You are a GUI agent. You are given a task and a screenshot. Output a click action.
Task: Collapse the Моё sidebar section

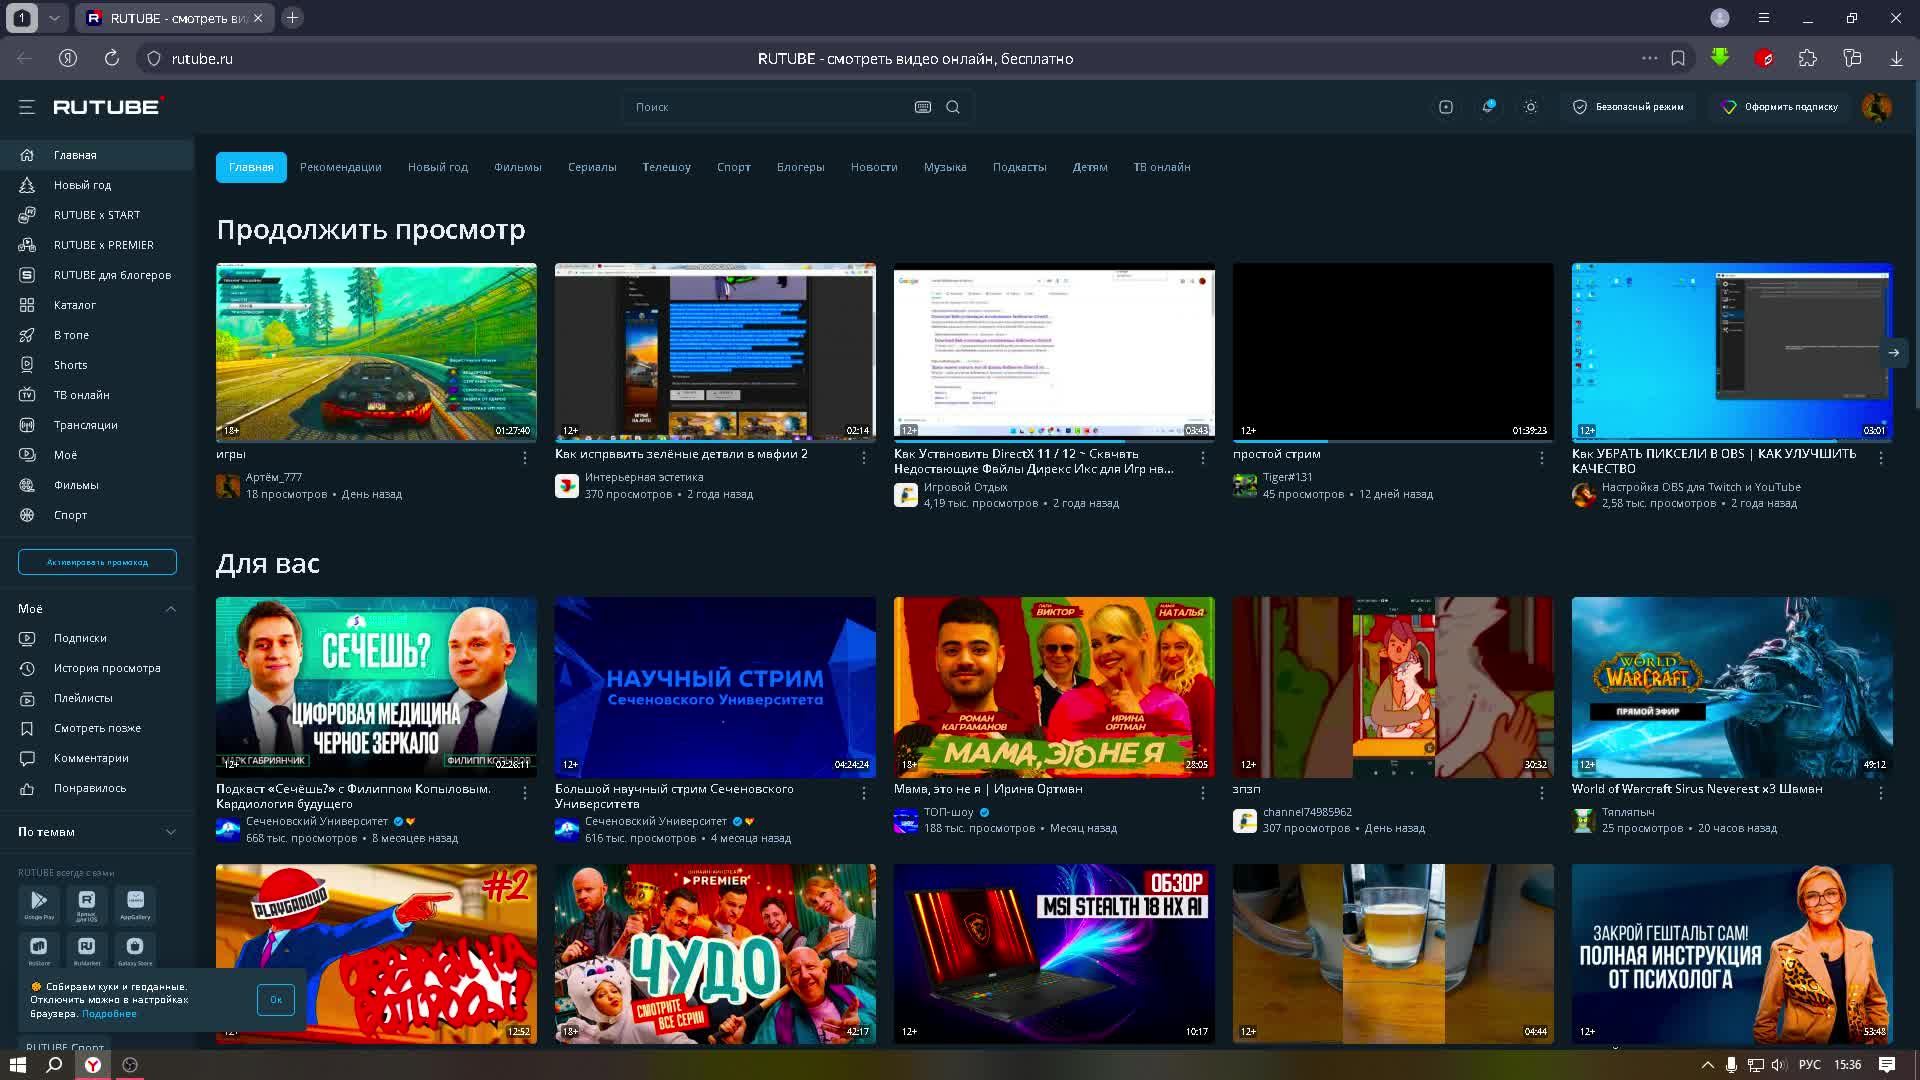171,609
